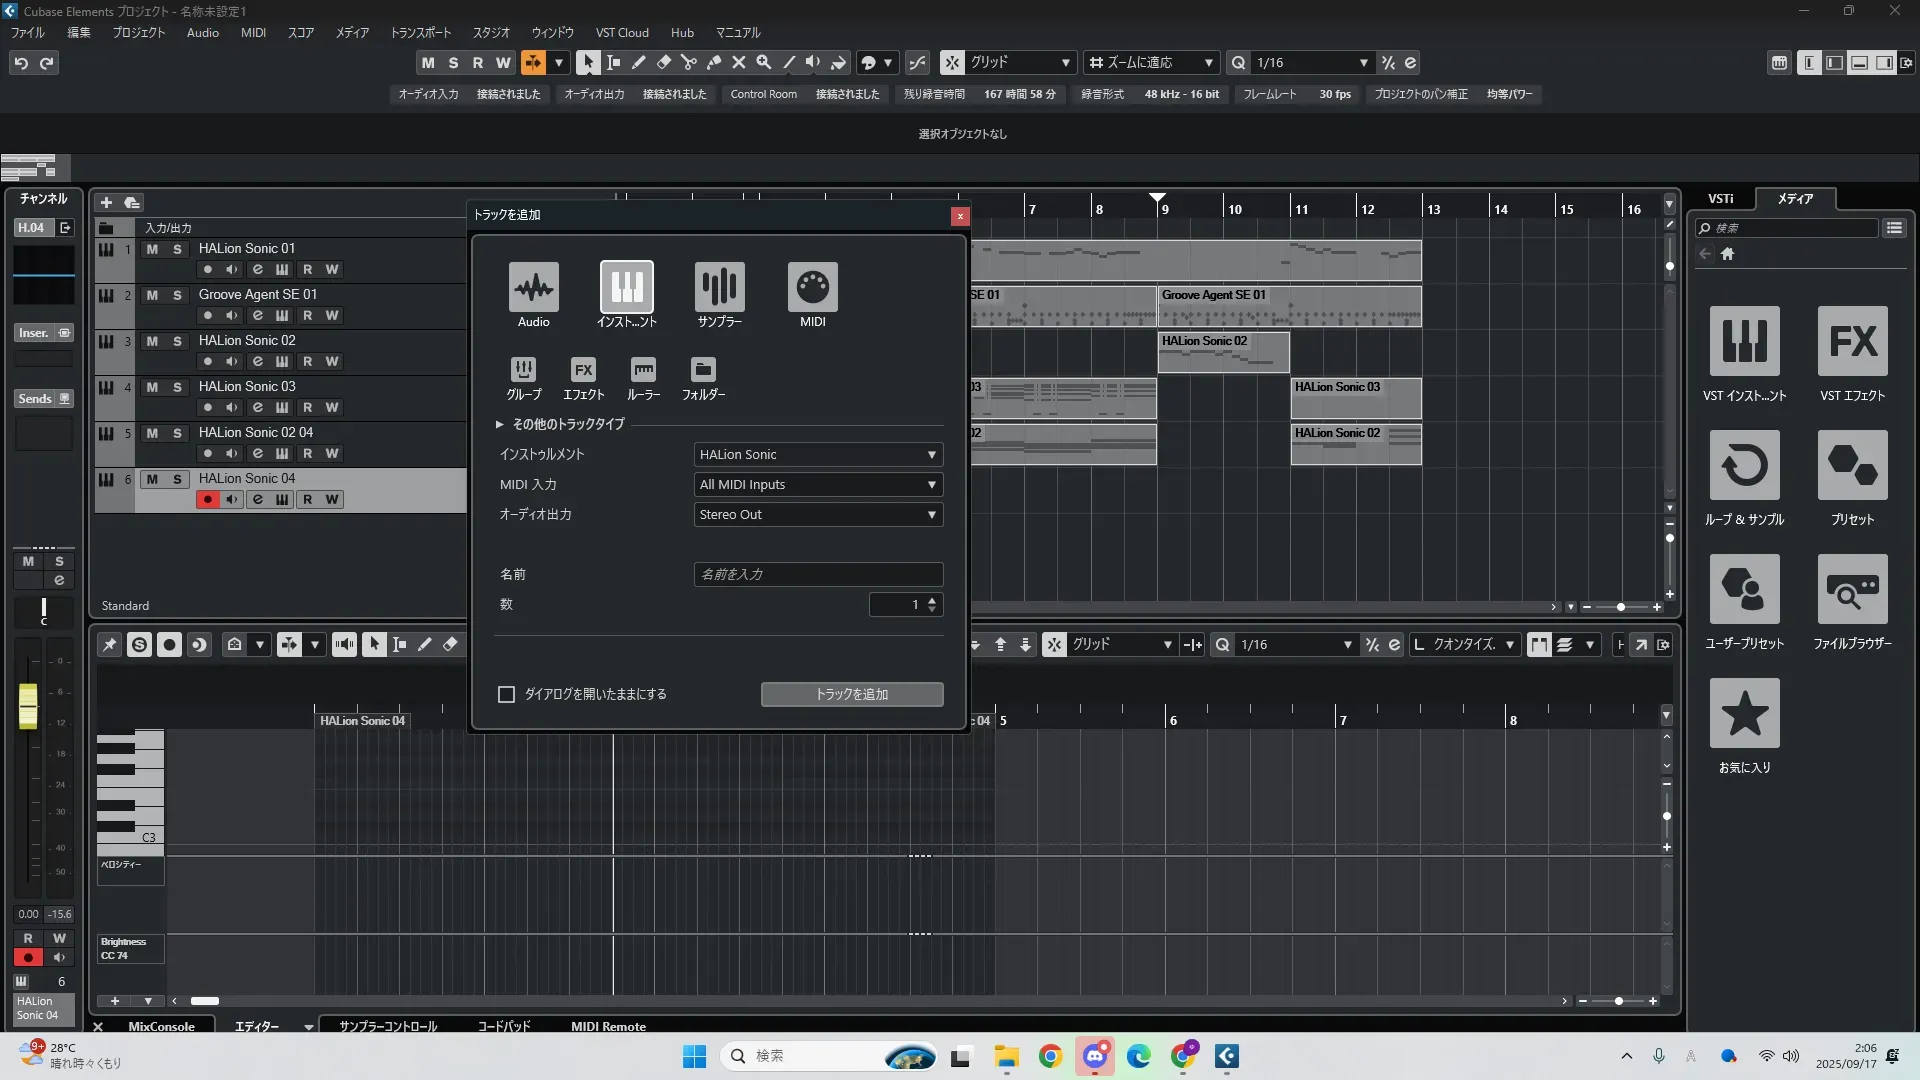The height and width of the screenshot is (1080, 1920).
Task: Switch to the VSTi tab
Action: click(x=1720, y=198)
